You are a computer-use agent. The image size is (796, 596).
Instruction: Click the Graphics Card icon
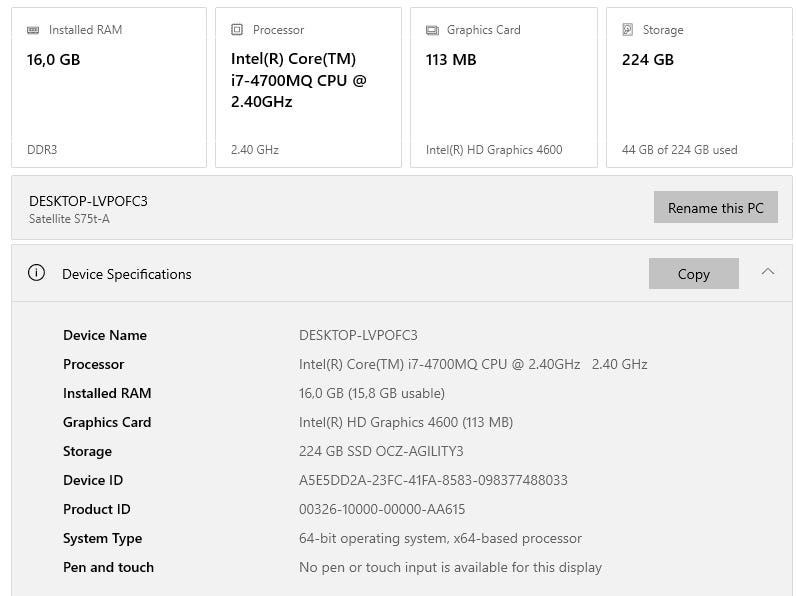[432, 30]
